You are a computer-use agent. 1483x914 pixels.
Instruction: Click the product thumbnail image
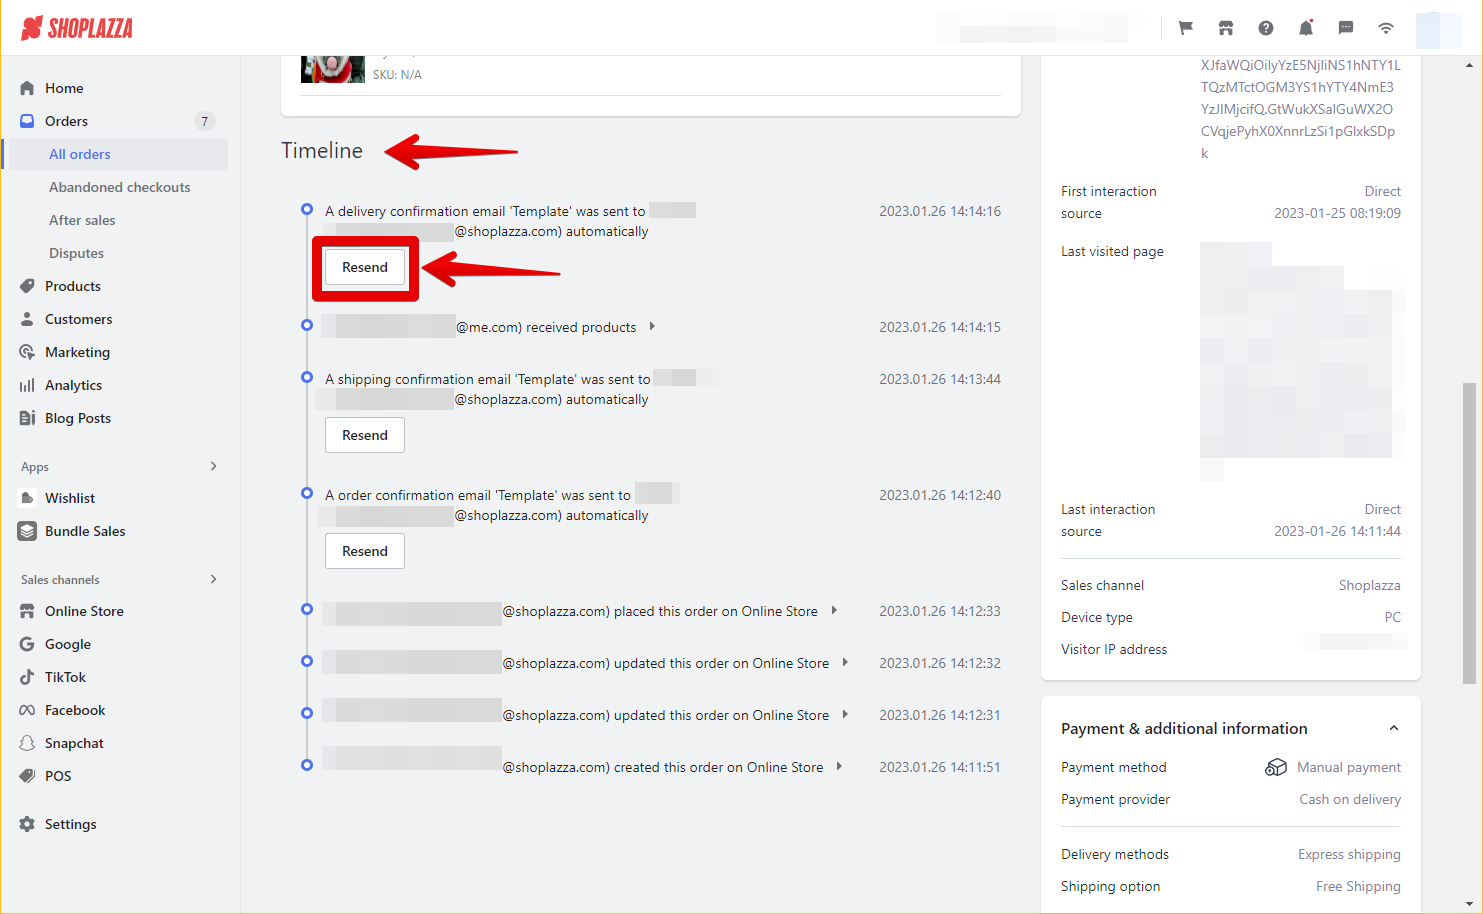(333, 69)
